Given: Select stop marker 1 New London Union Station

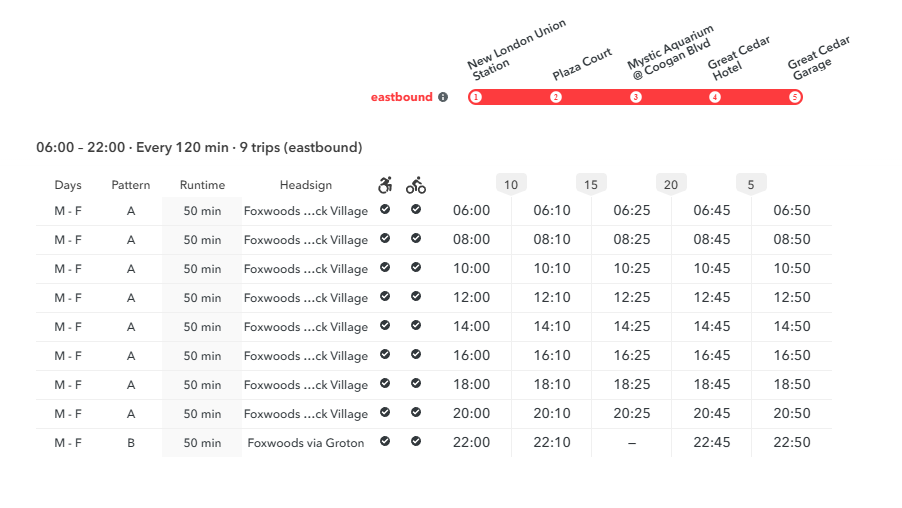Looking at the screenshot, I should 476,97.
